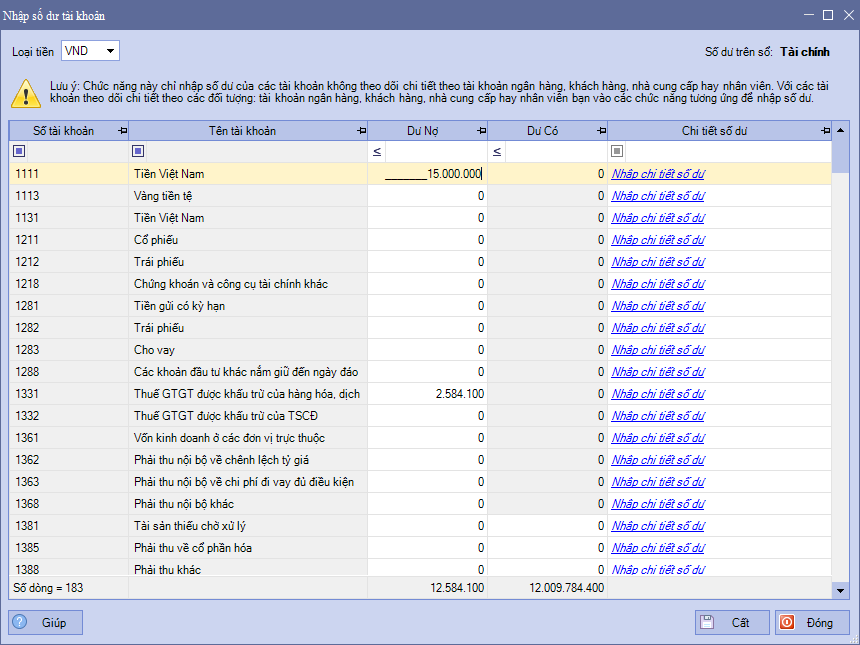Select the row for account 1283 Cho vay
Viewport: 860px width, 645px height.
pyautogui.click(x=70, y=350)
